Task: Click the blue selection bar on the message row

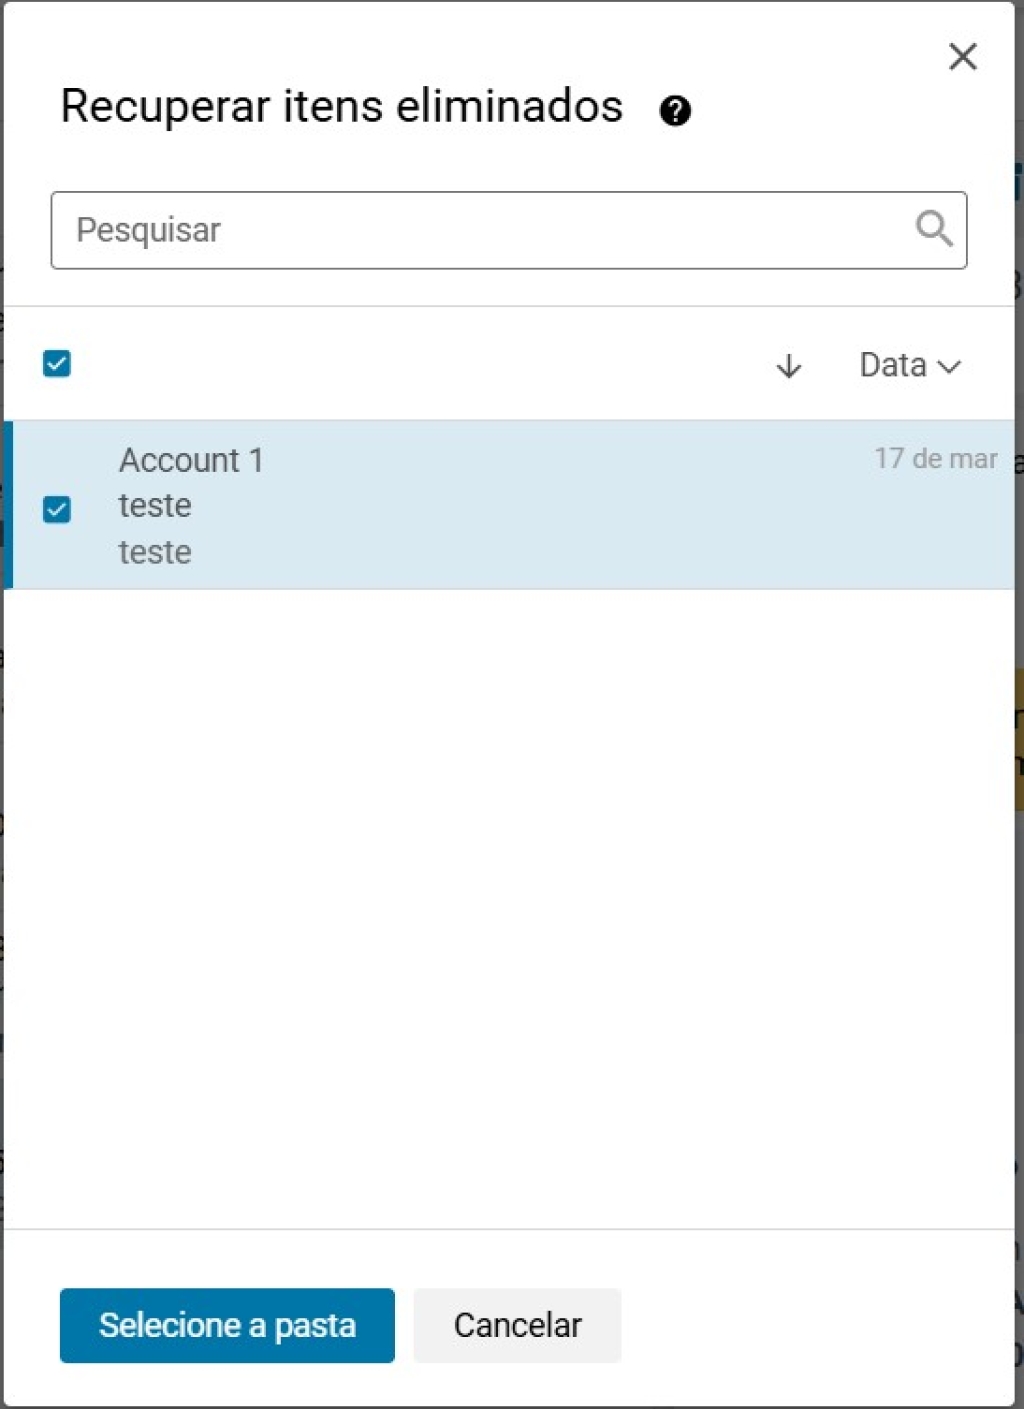Action: [x=9, y=505]
